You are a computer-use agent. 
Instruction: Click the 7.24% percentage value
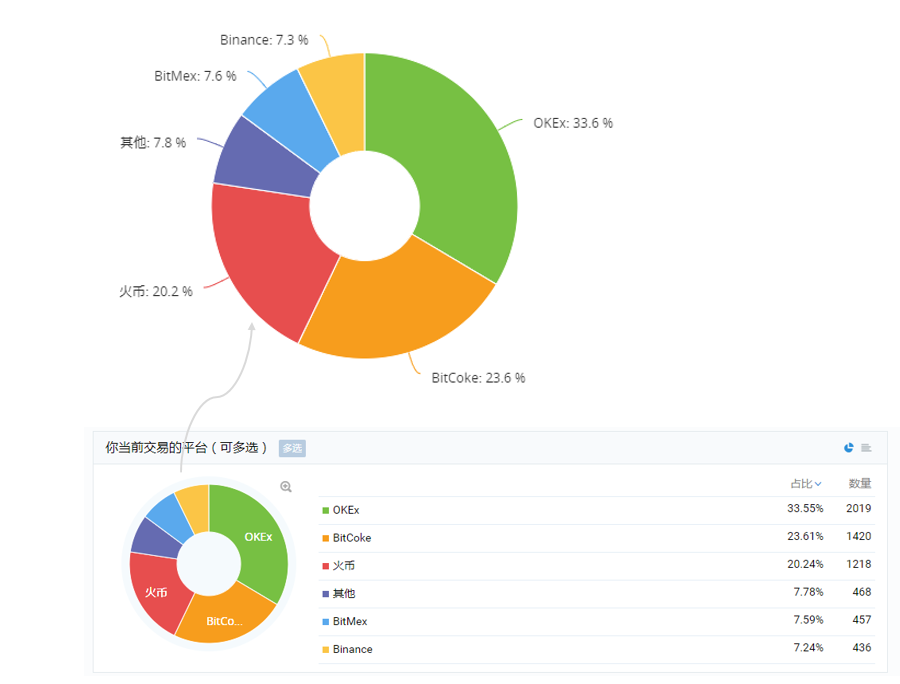coord(808,647)
